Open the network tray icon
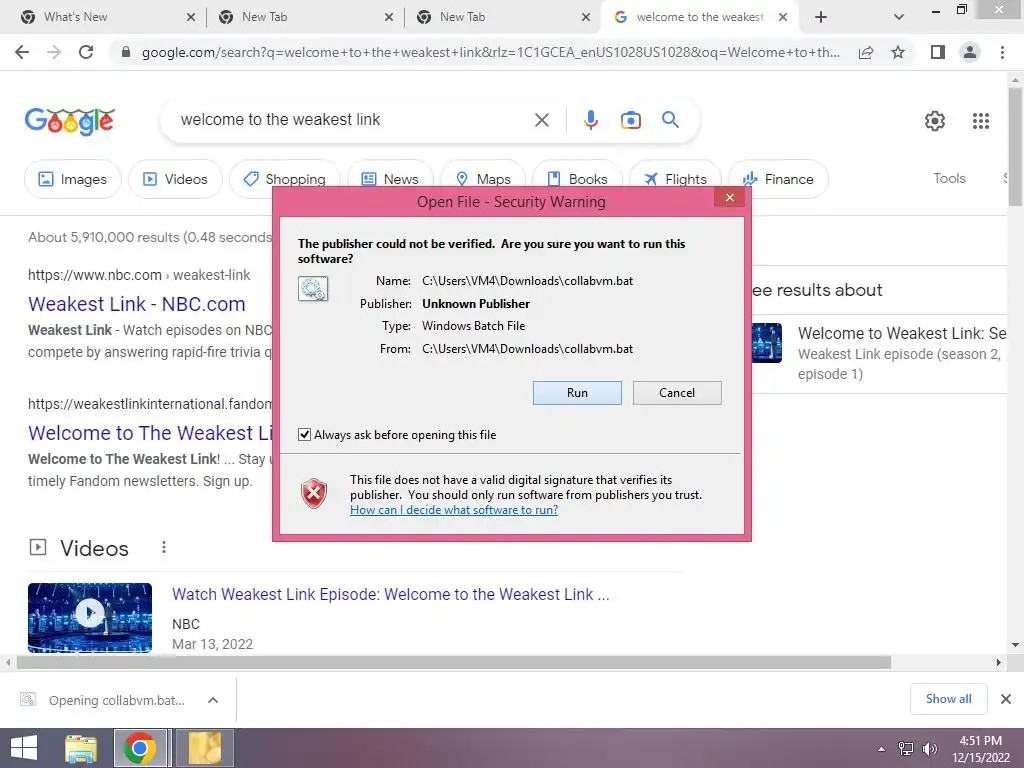 coord(906,748)
